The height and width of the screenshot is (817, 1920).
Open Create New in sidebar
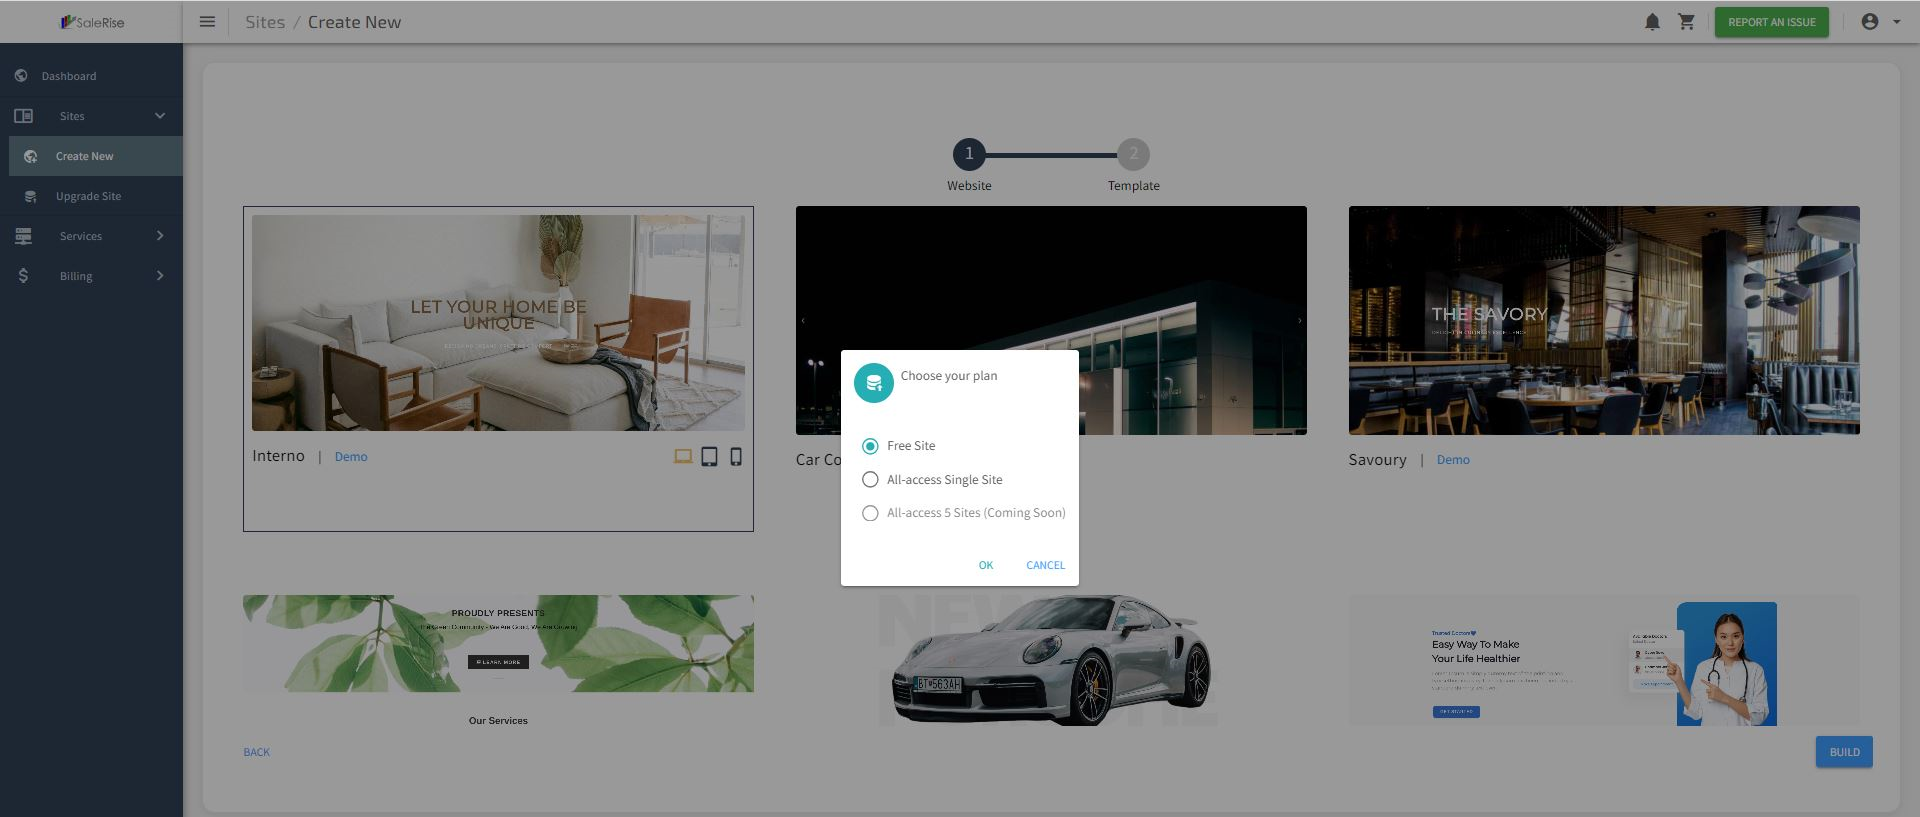[x=95, y=156]
